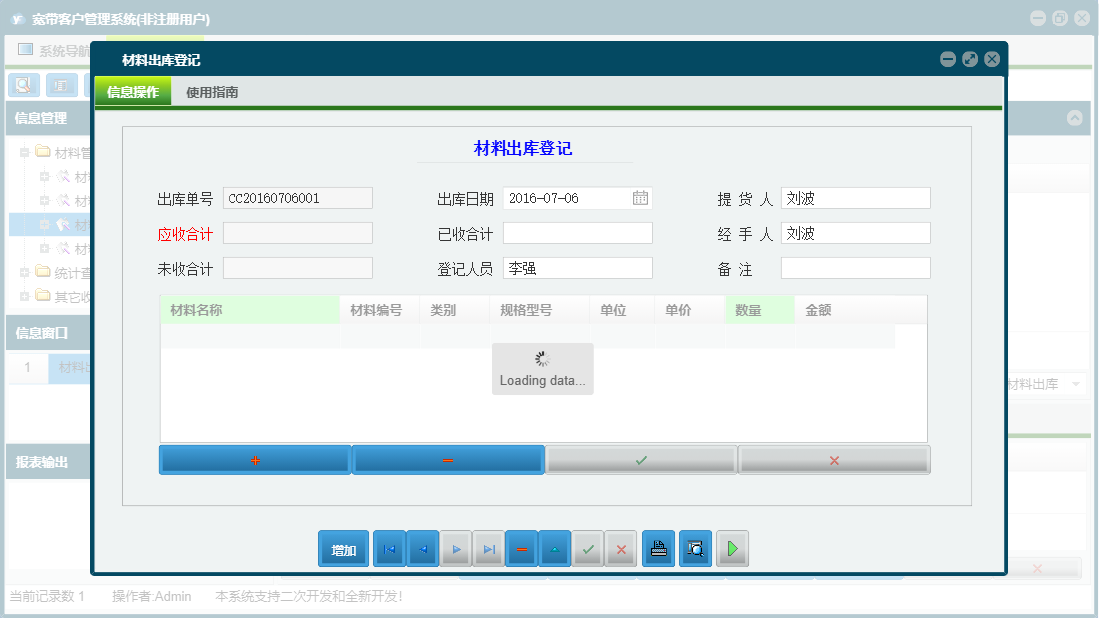The height and width of the screenshot is (618, 1099).
Task: Open the date picker for 出库日期
Action: coord(642,197)
